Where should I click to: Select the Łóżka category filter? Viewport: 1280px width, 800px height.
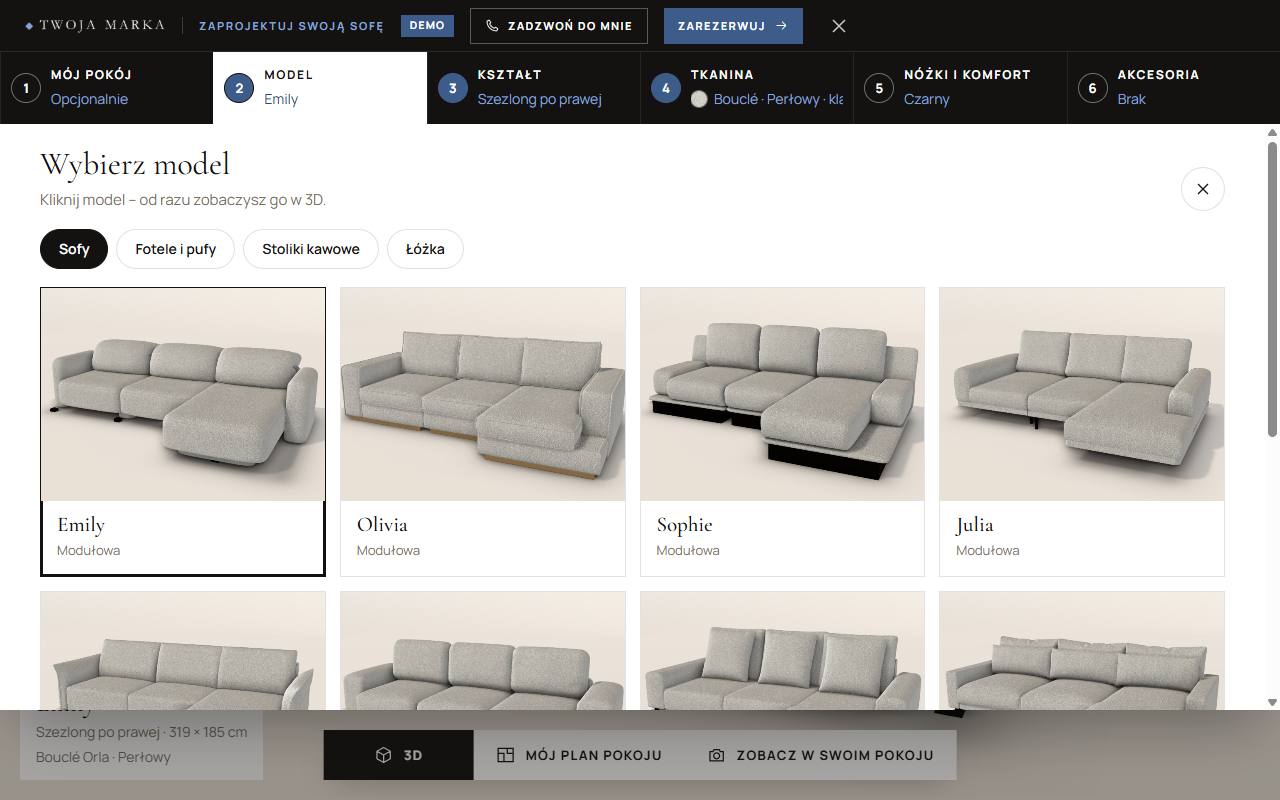pos(425,249)
